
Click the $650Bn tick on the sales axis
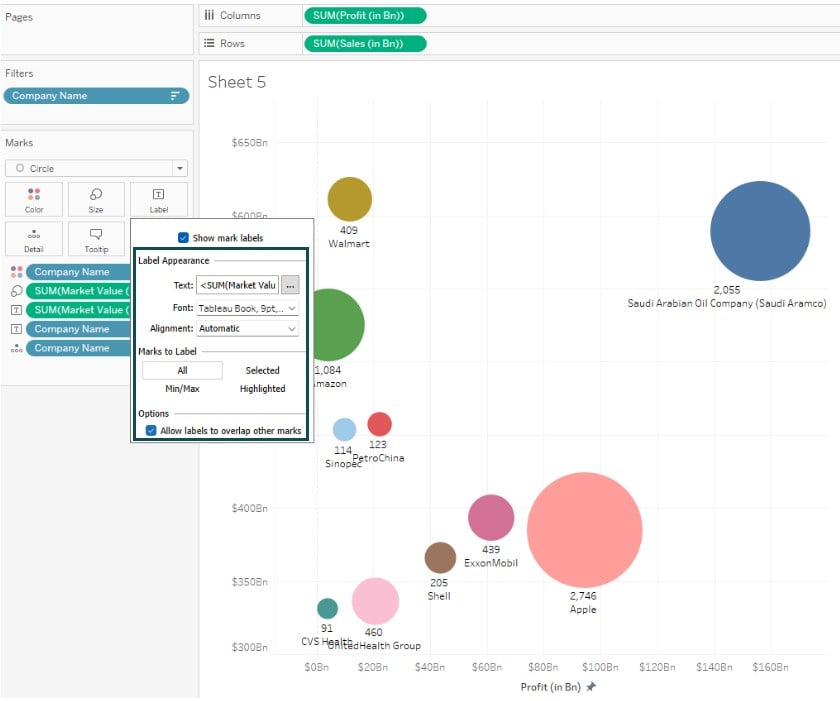pyautogui.click(x=250, y=142)
